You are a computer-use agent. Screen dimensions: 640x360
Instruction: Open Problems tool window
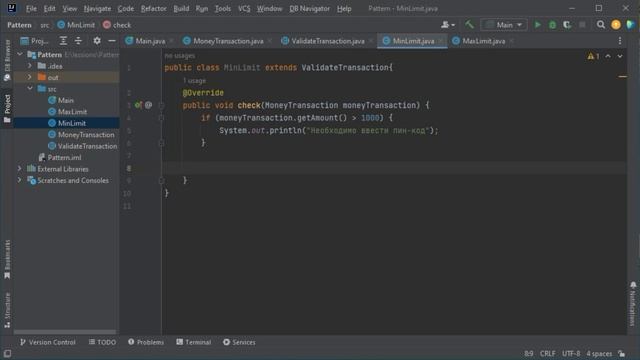(x=146, y=342)
